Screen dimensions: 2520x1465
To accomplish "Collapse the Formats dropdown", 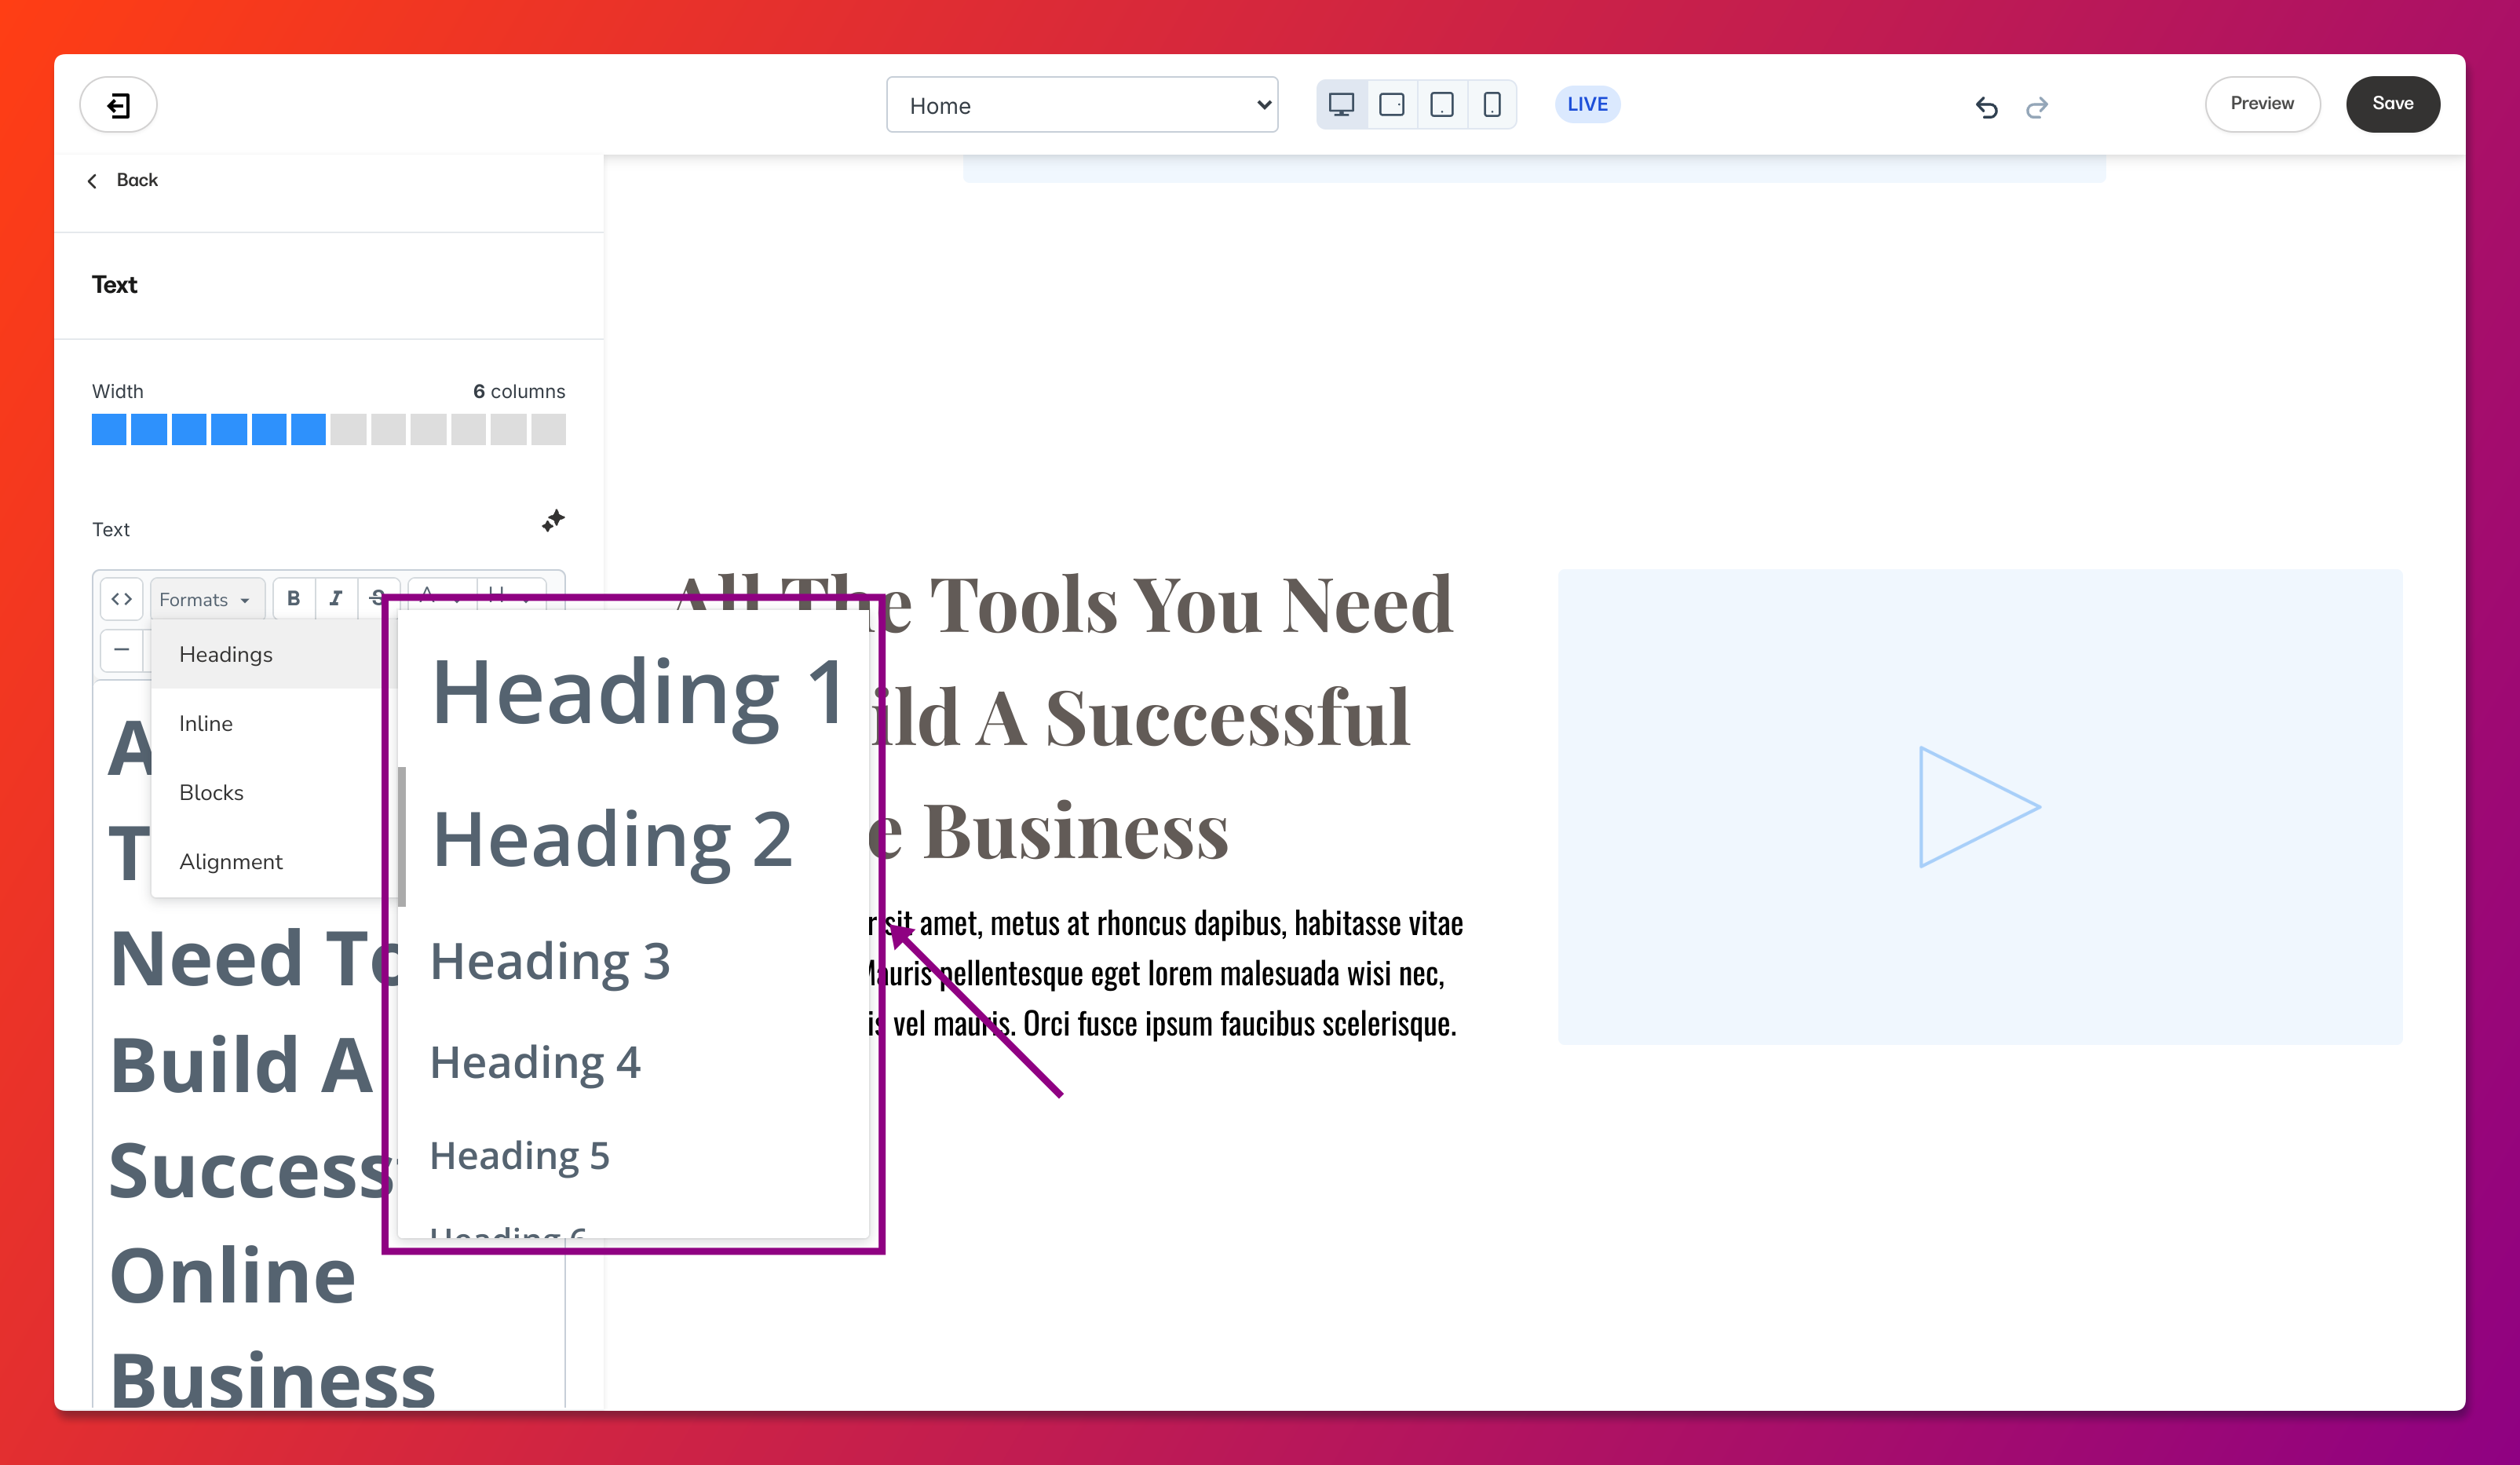I will click(x=205, y=599).
